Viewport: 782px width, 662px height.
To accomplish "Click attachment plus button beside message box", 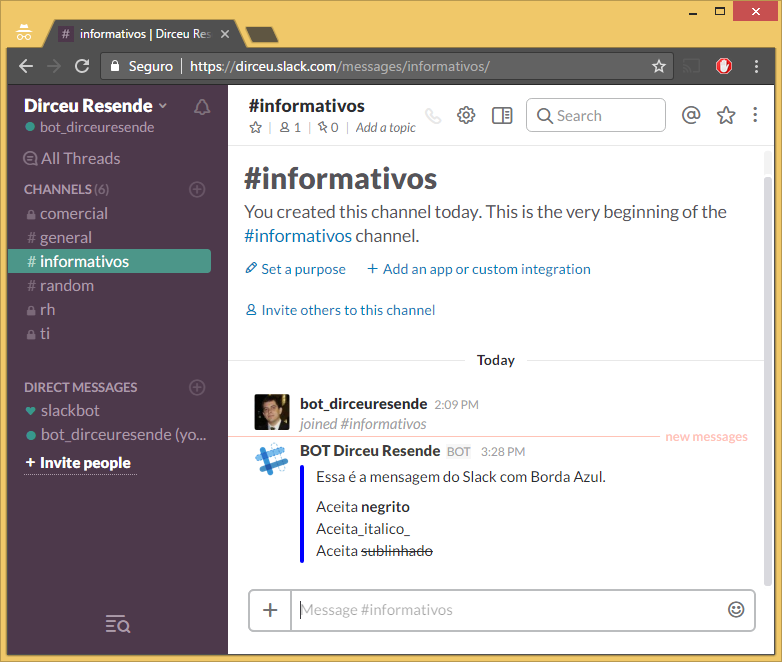I will tap(270, 610).
